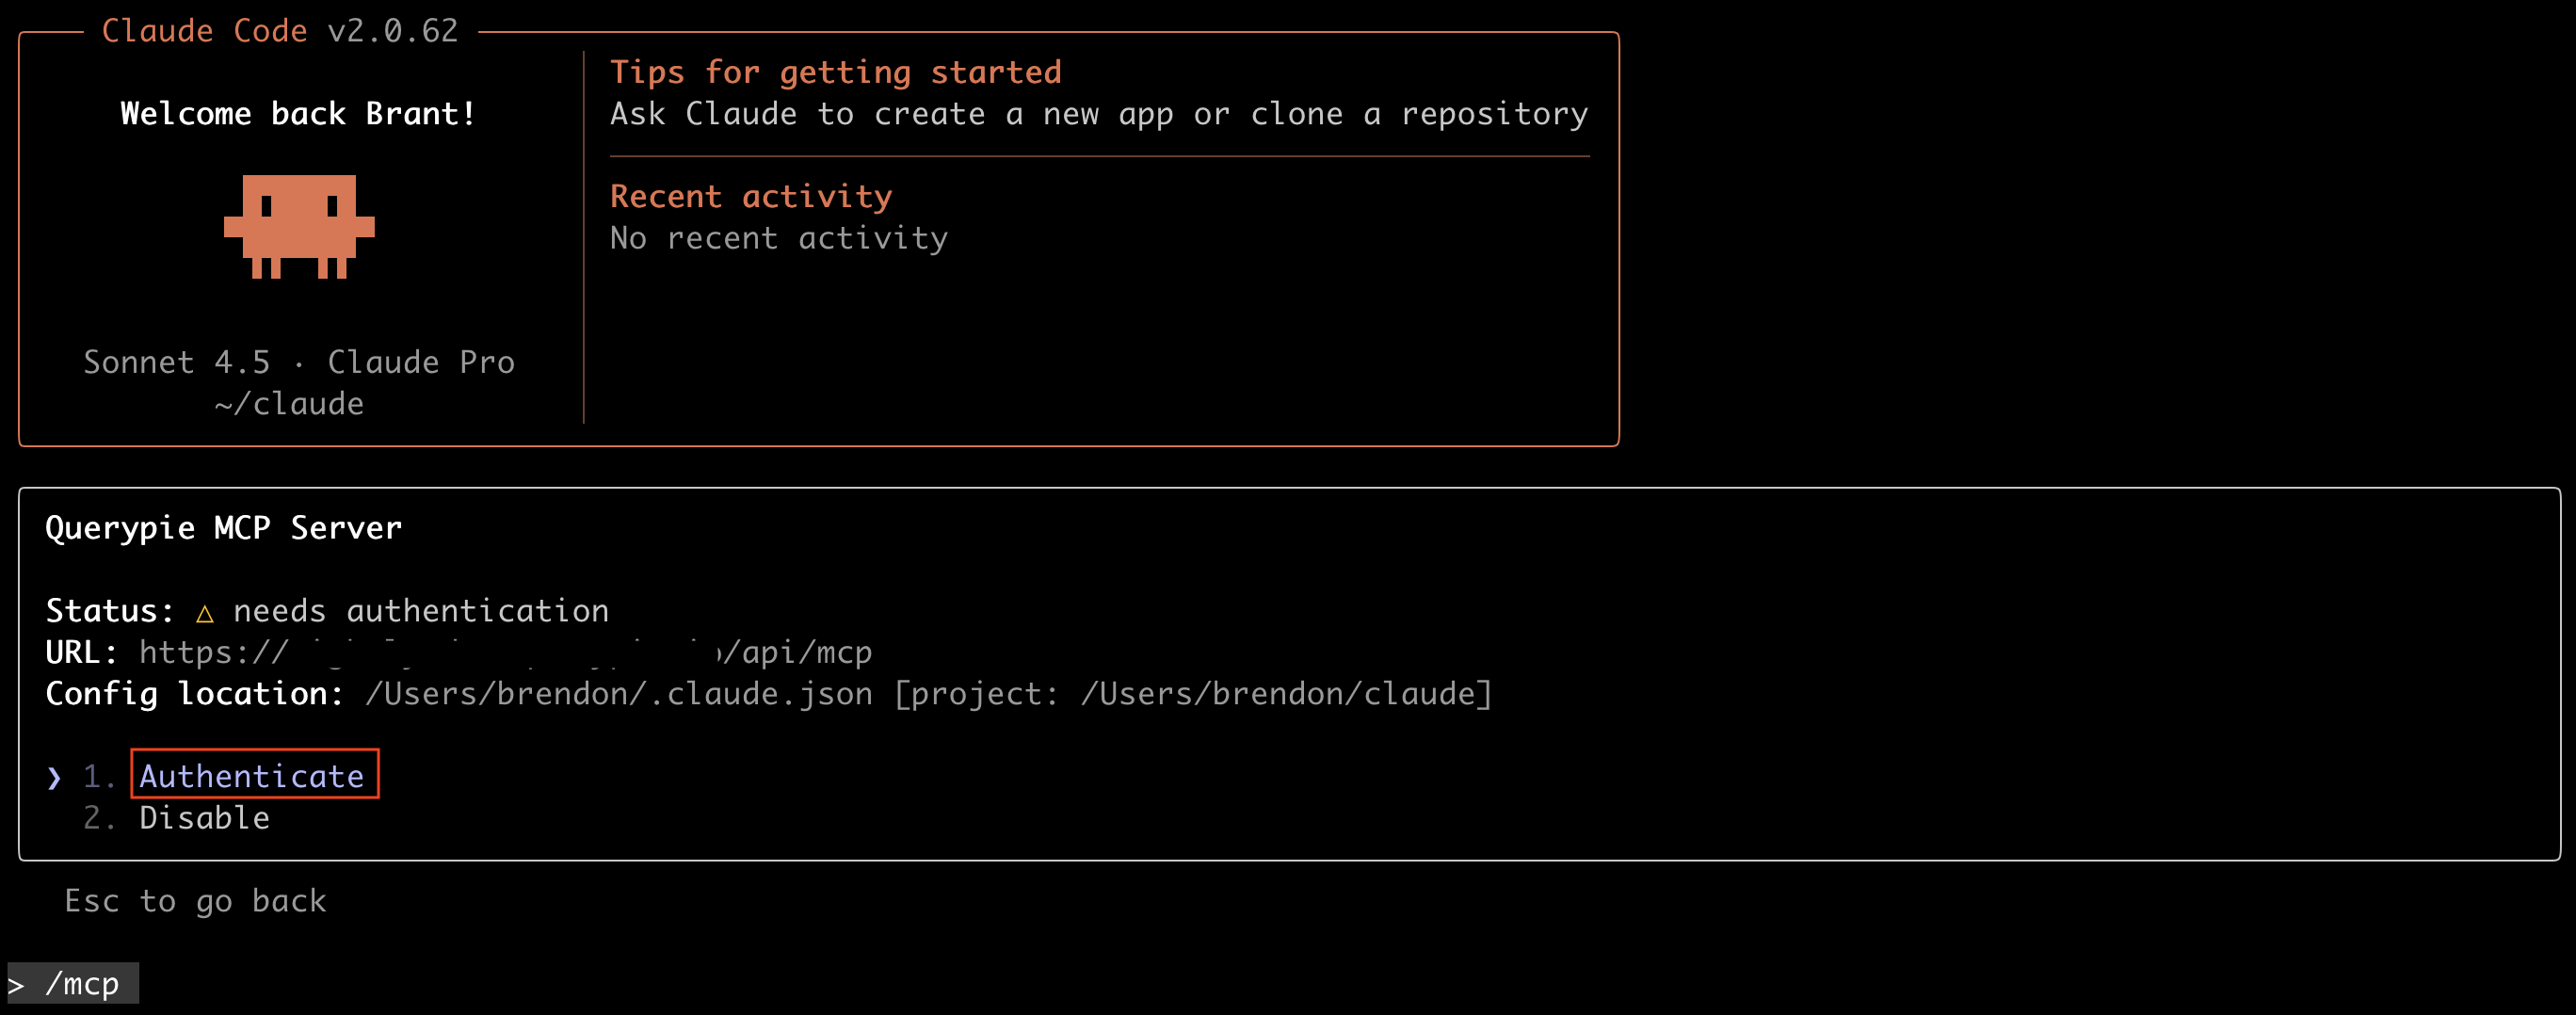2576x1015 pixels.
Task: Select the Authenticate option
Action: pos(252,776)
